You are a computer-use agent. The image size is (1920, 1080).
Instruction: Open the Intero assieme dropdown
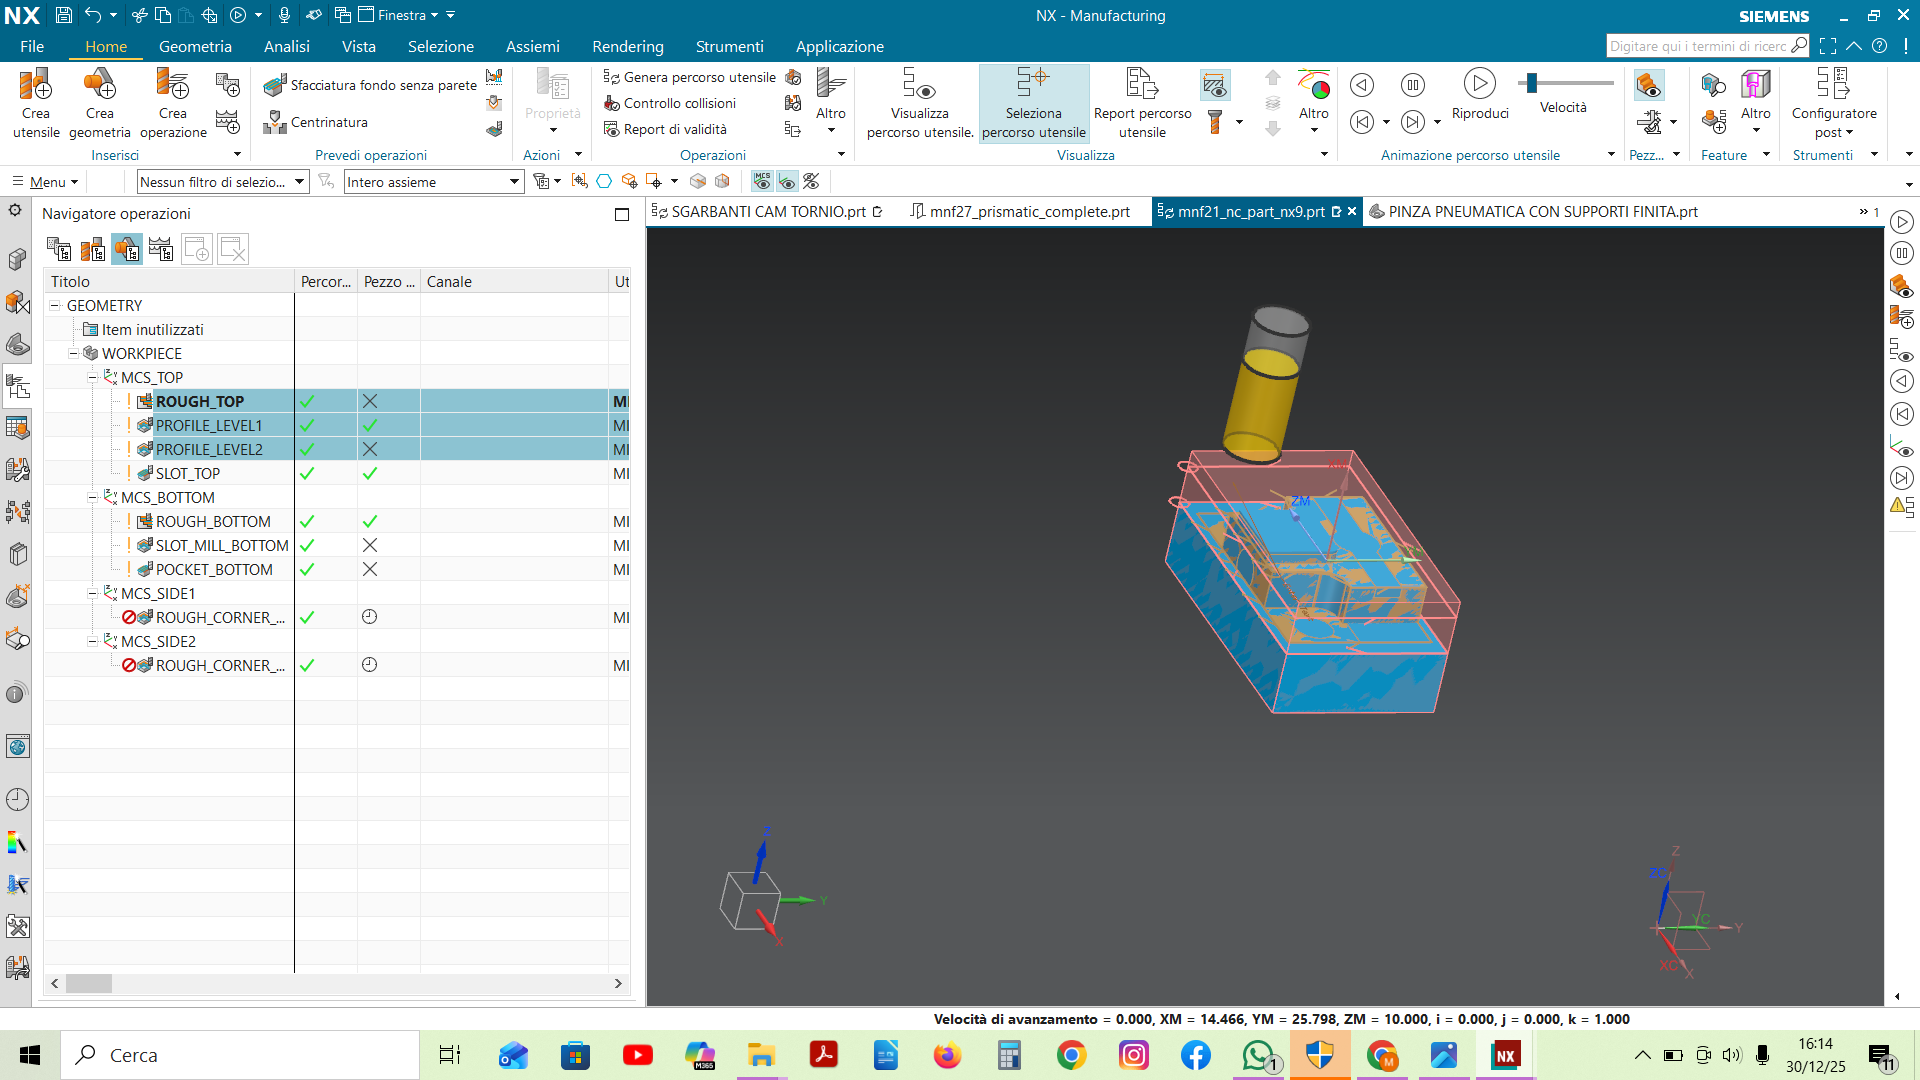[x=514, y=182]
